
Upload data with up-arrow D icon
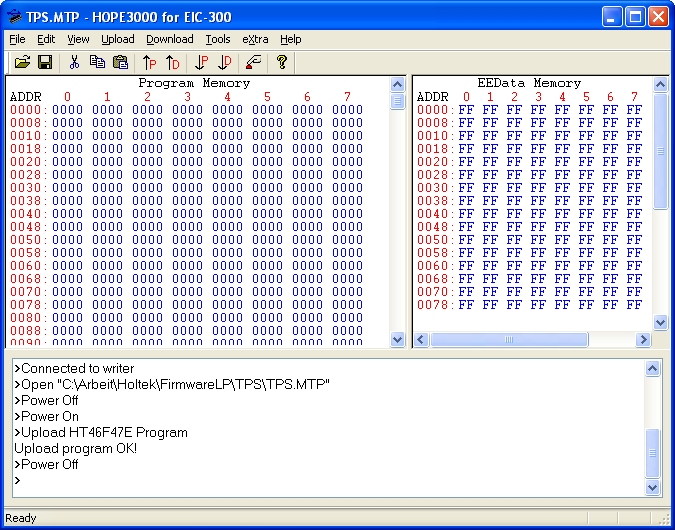172,62
